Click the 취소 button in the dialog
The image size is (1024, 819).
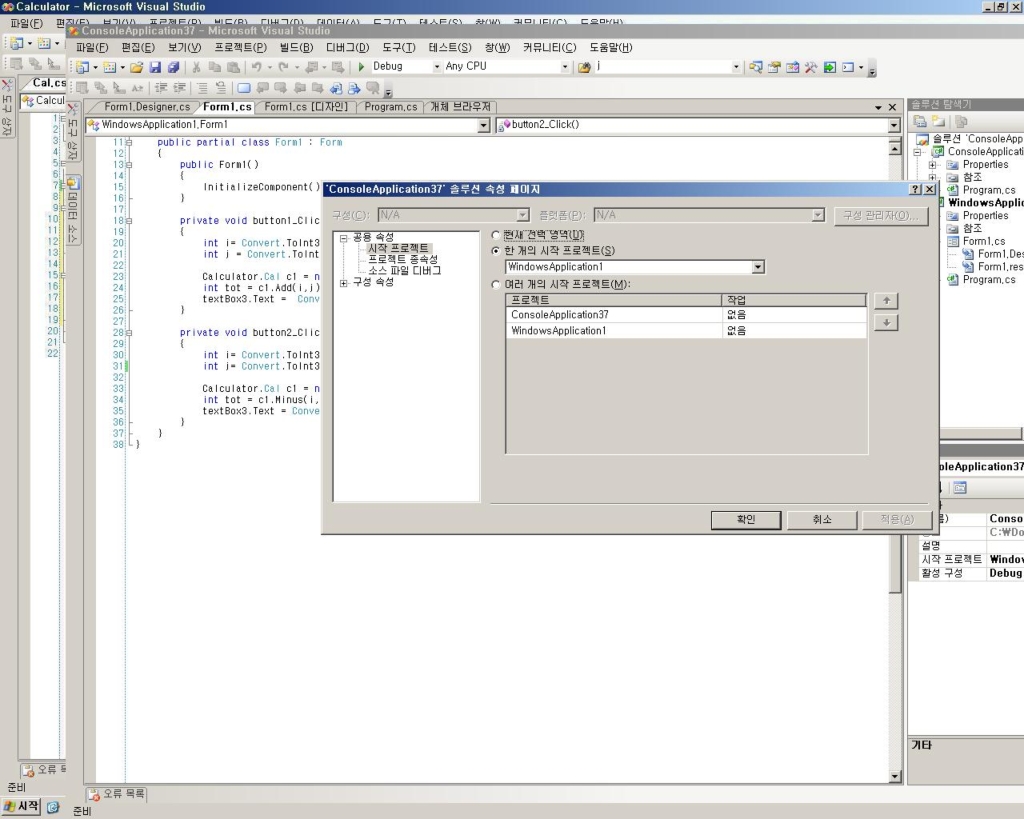[x=822, y=519]
